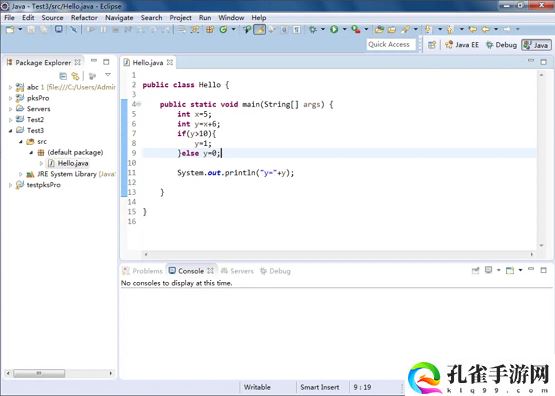Click line 11 System.out.println code
The height and width of the screenshot is (396, 555).
(x=236, y=173)
